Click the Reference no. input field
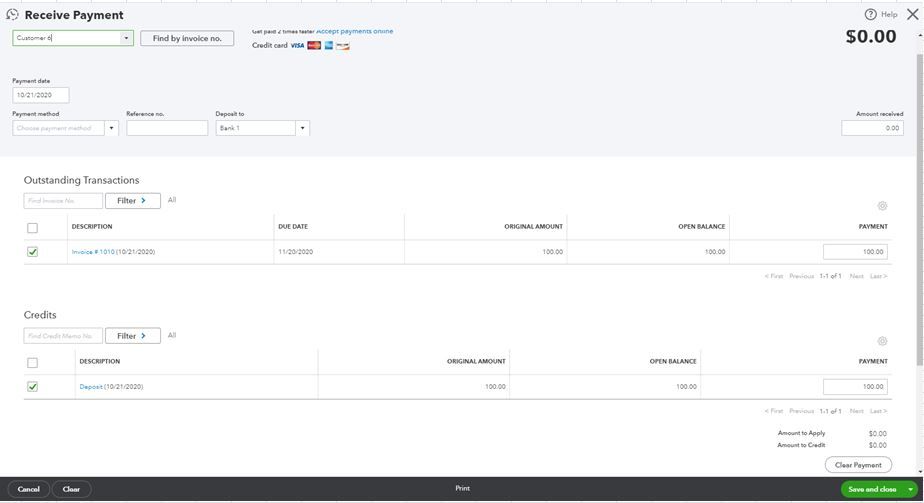 [x=167, y=128]
